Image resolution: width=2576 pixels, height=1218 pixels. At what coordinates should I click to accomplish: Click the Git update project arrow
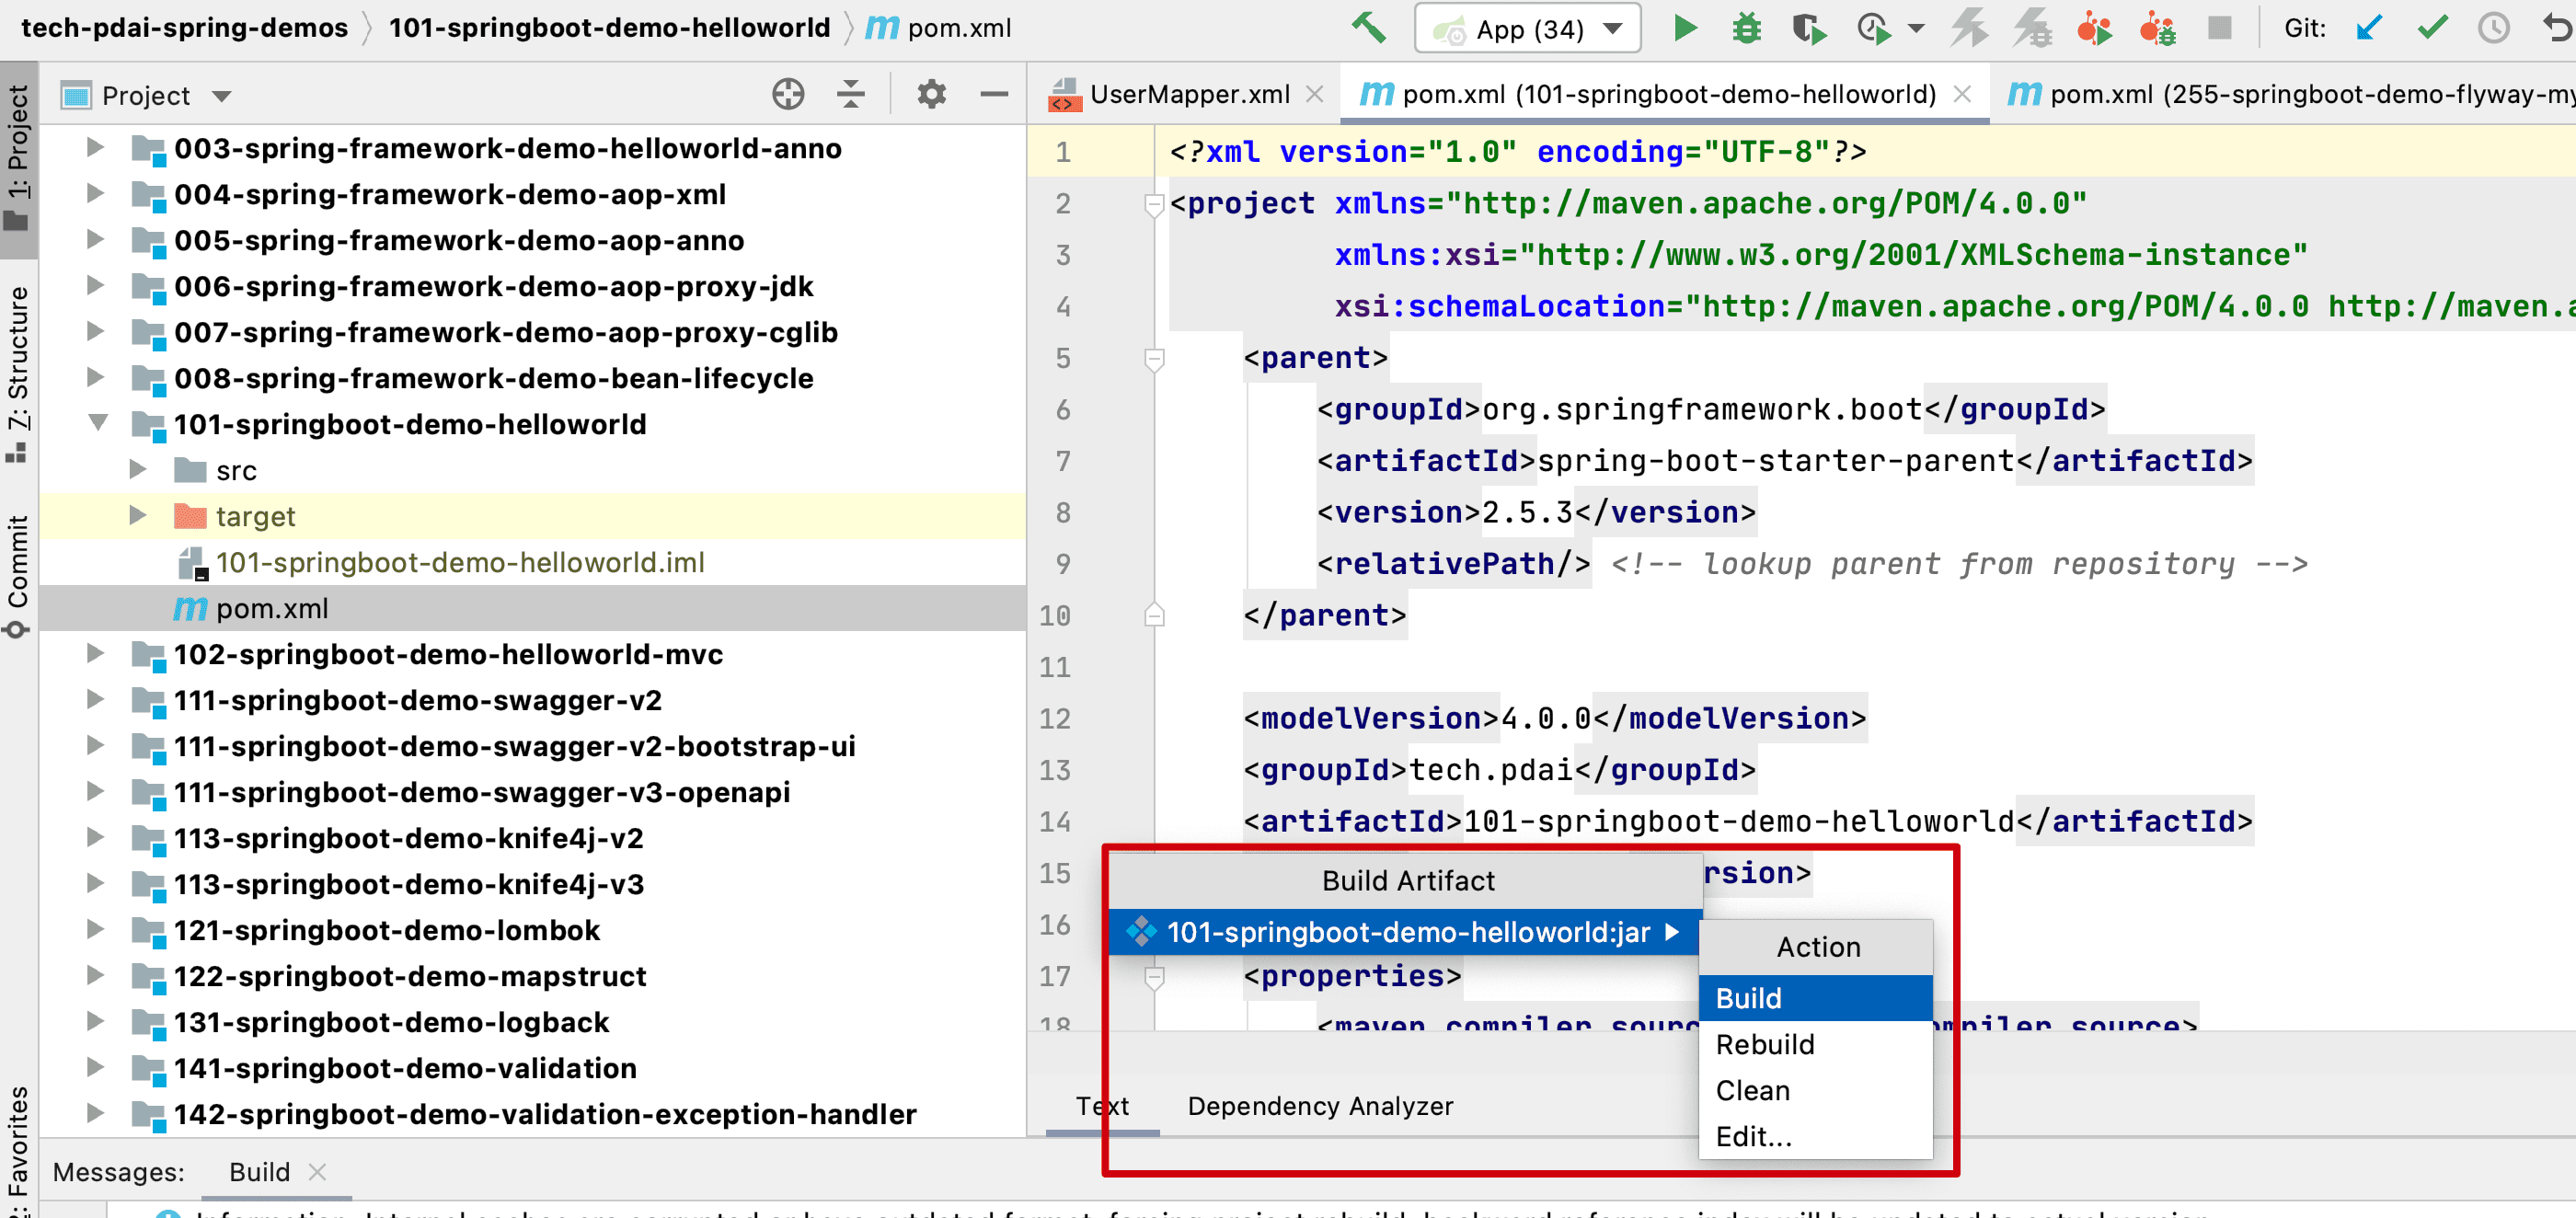pos(2368,28)
